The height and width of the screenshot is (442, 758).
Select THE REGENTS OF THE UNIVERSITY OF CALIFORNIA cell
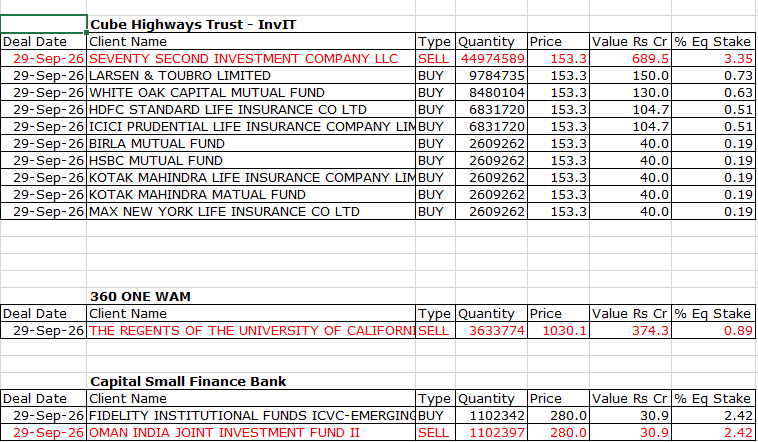251,330
